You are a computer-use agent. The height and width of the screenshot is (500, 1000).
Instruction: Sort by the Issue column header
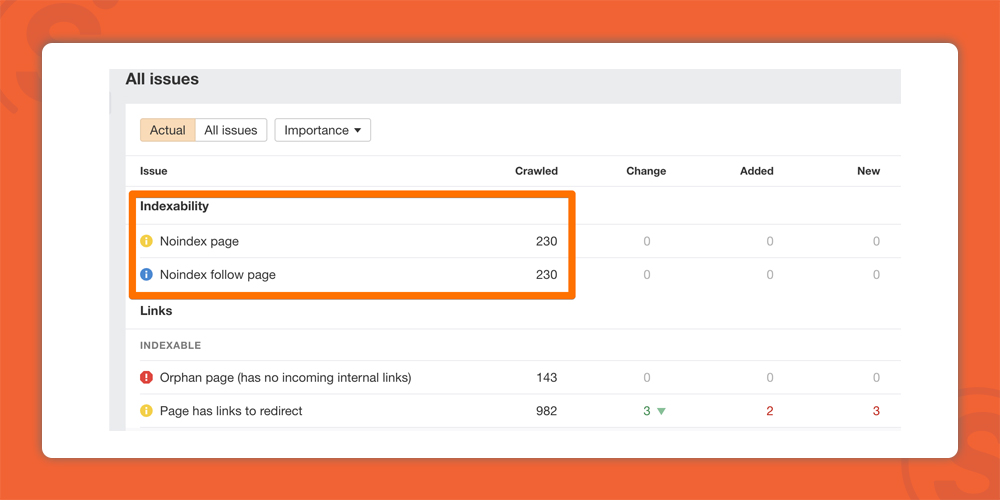click(x=154, y=171)
